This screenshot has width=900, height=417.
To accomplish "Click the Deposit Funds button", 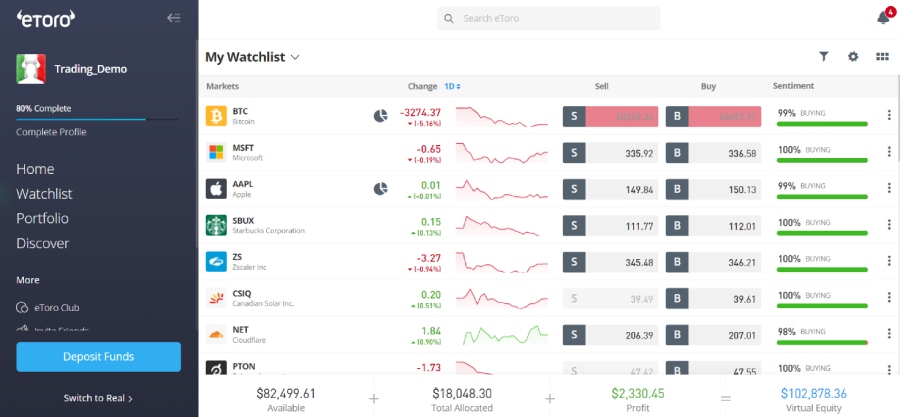I will click(98, 357).
